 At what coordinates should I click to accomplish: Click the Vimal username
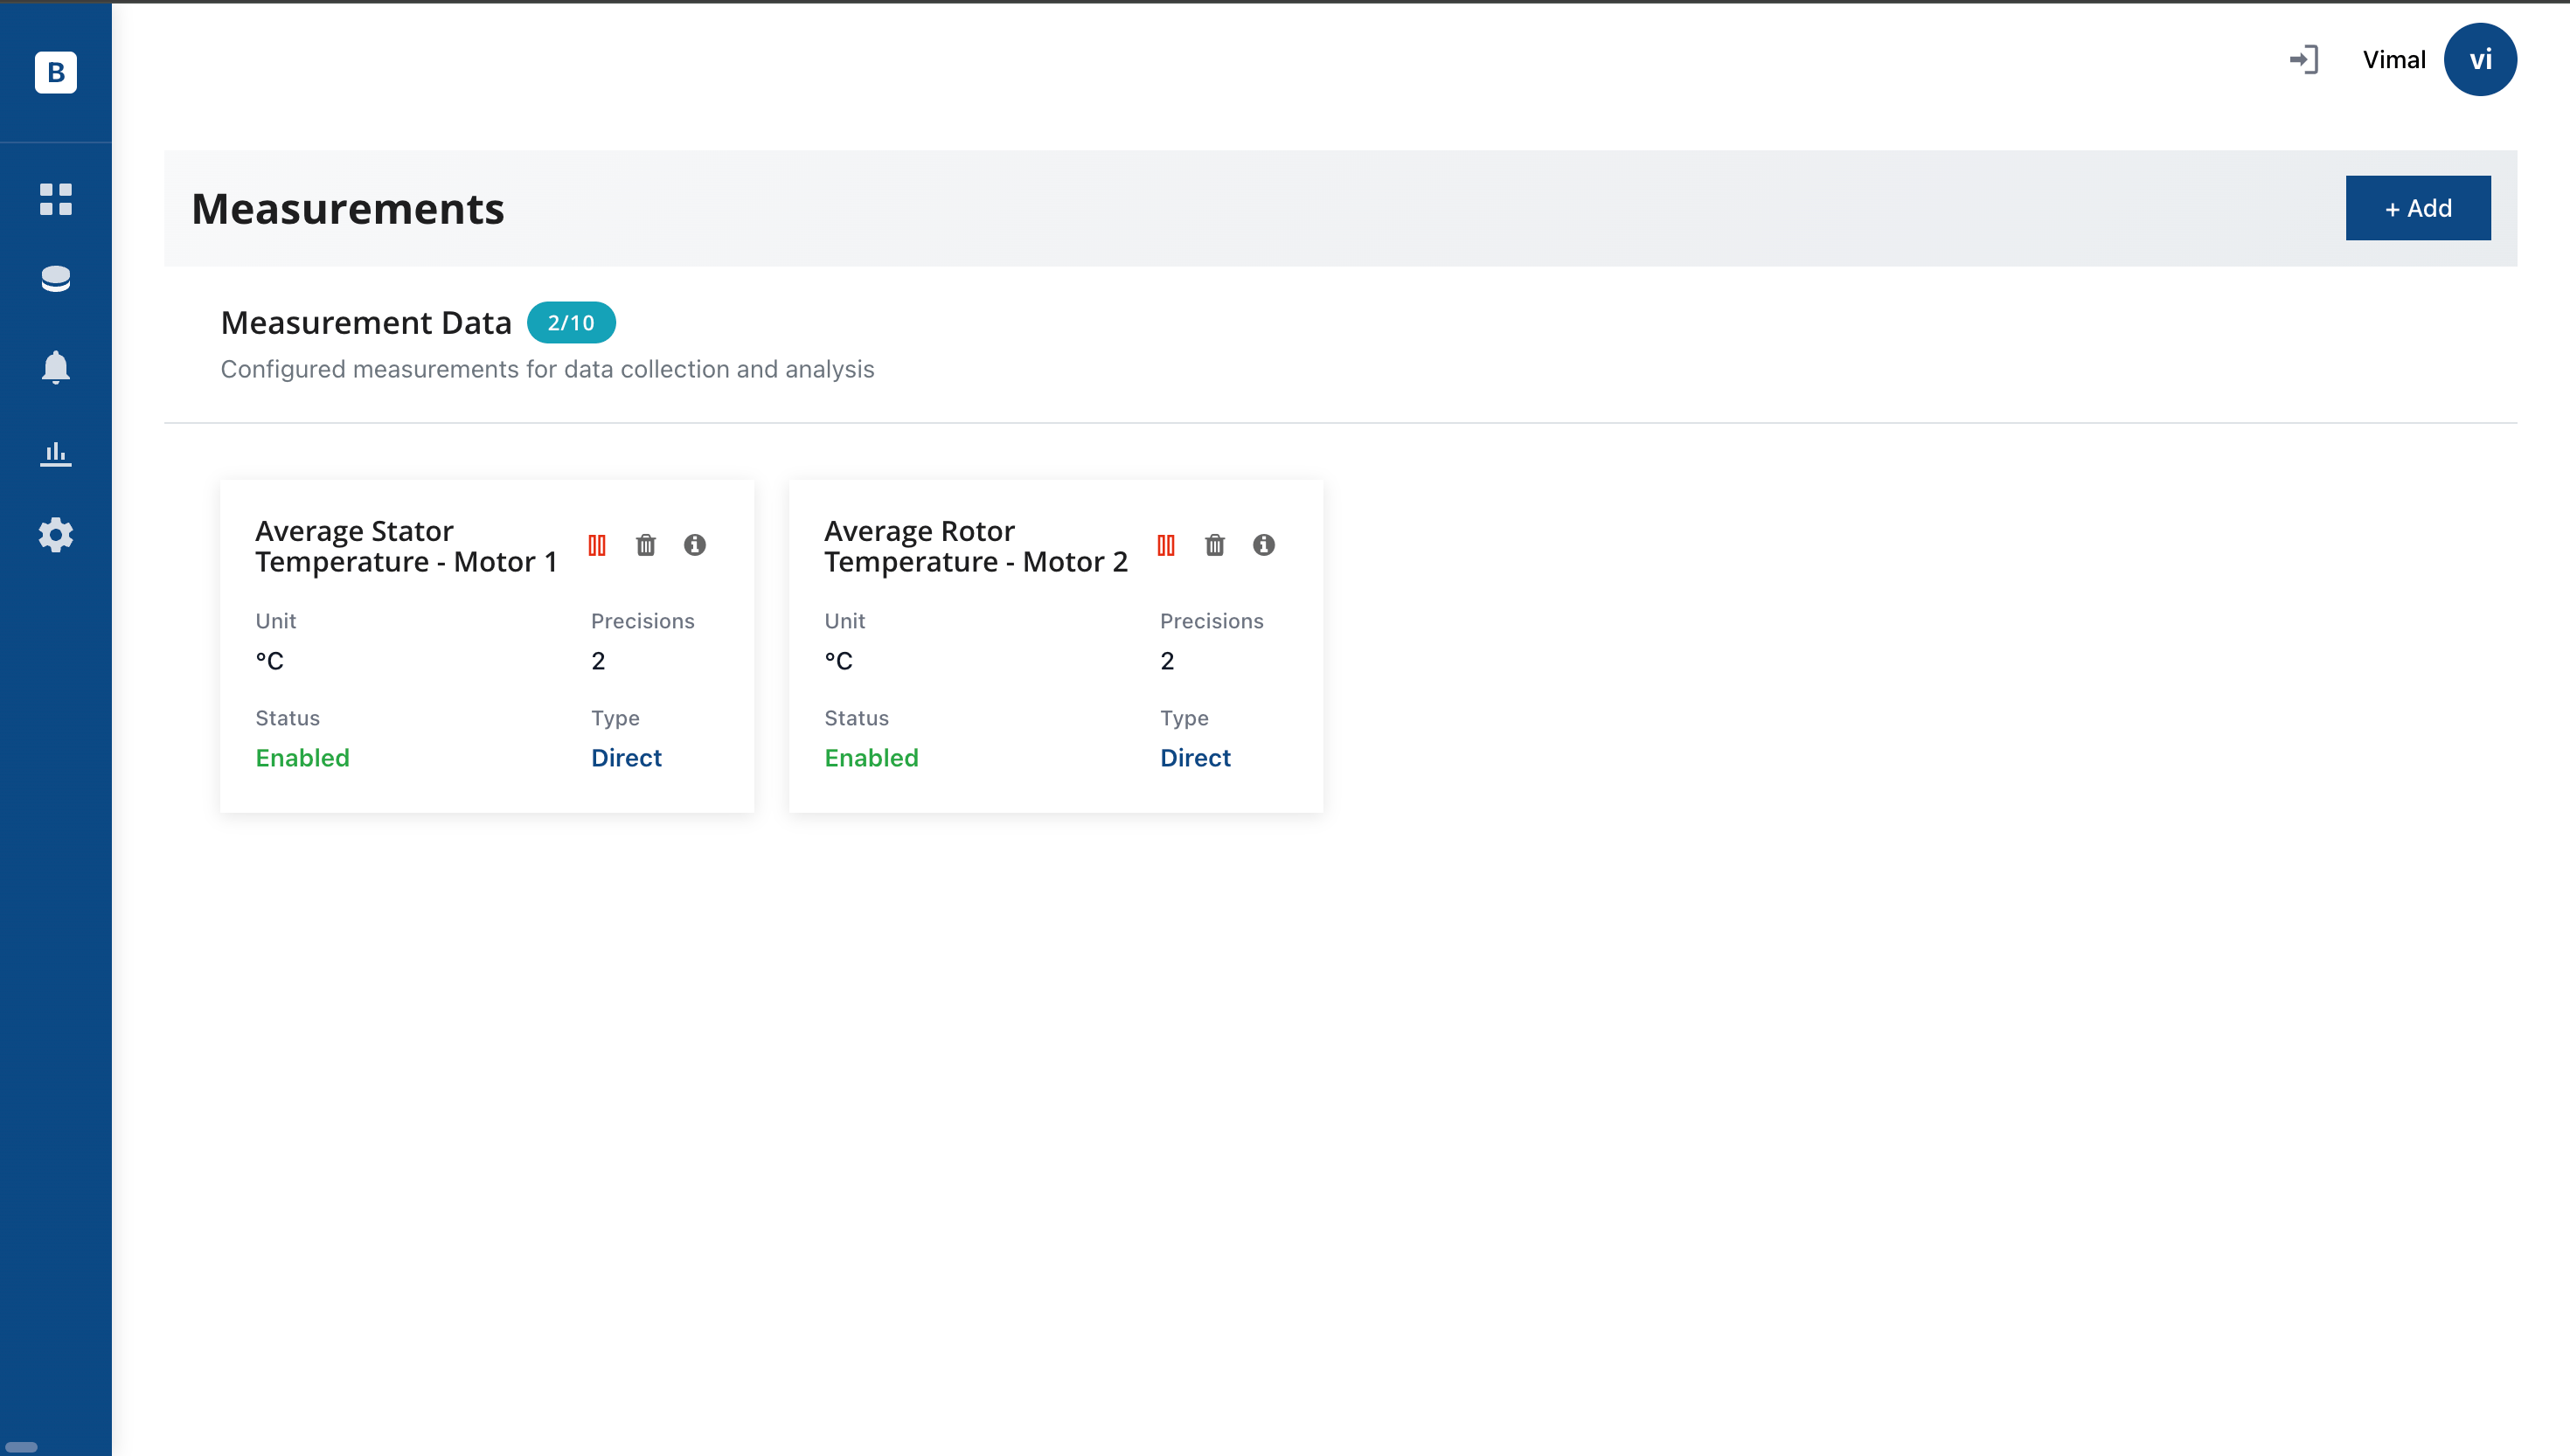(2393, 60)
